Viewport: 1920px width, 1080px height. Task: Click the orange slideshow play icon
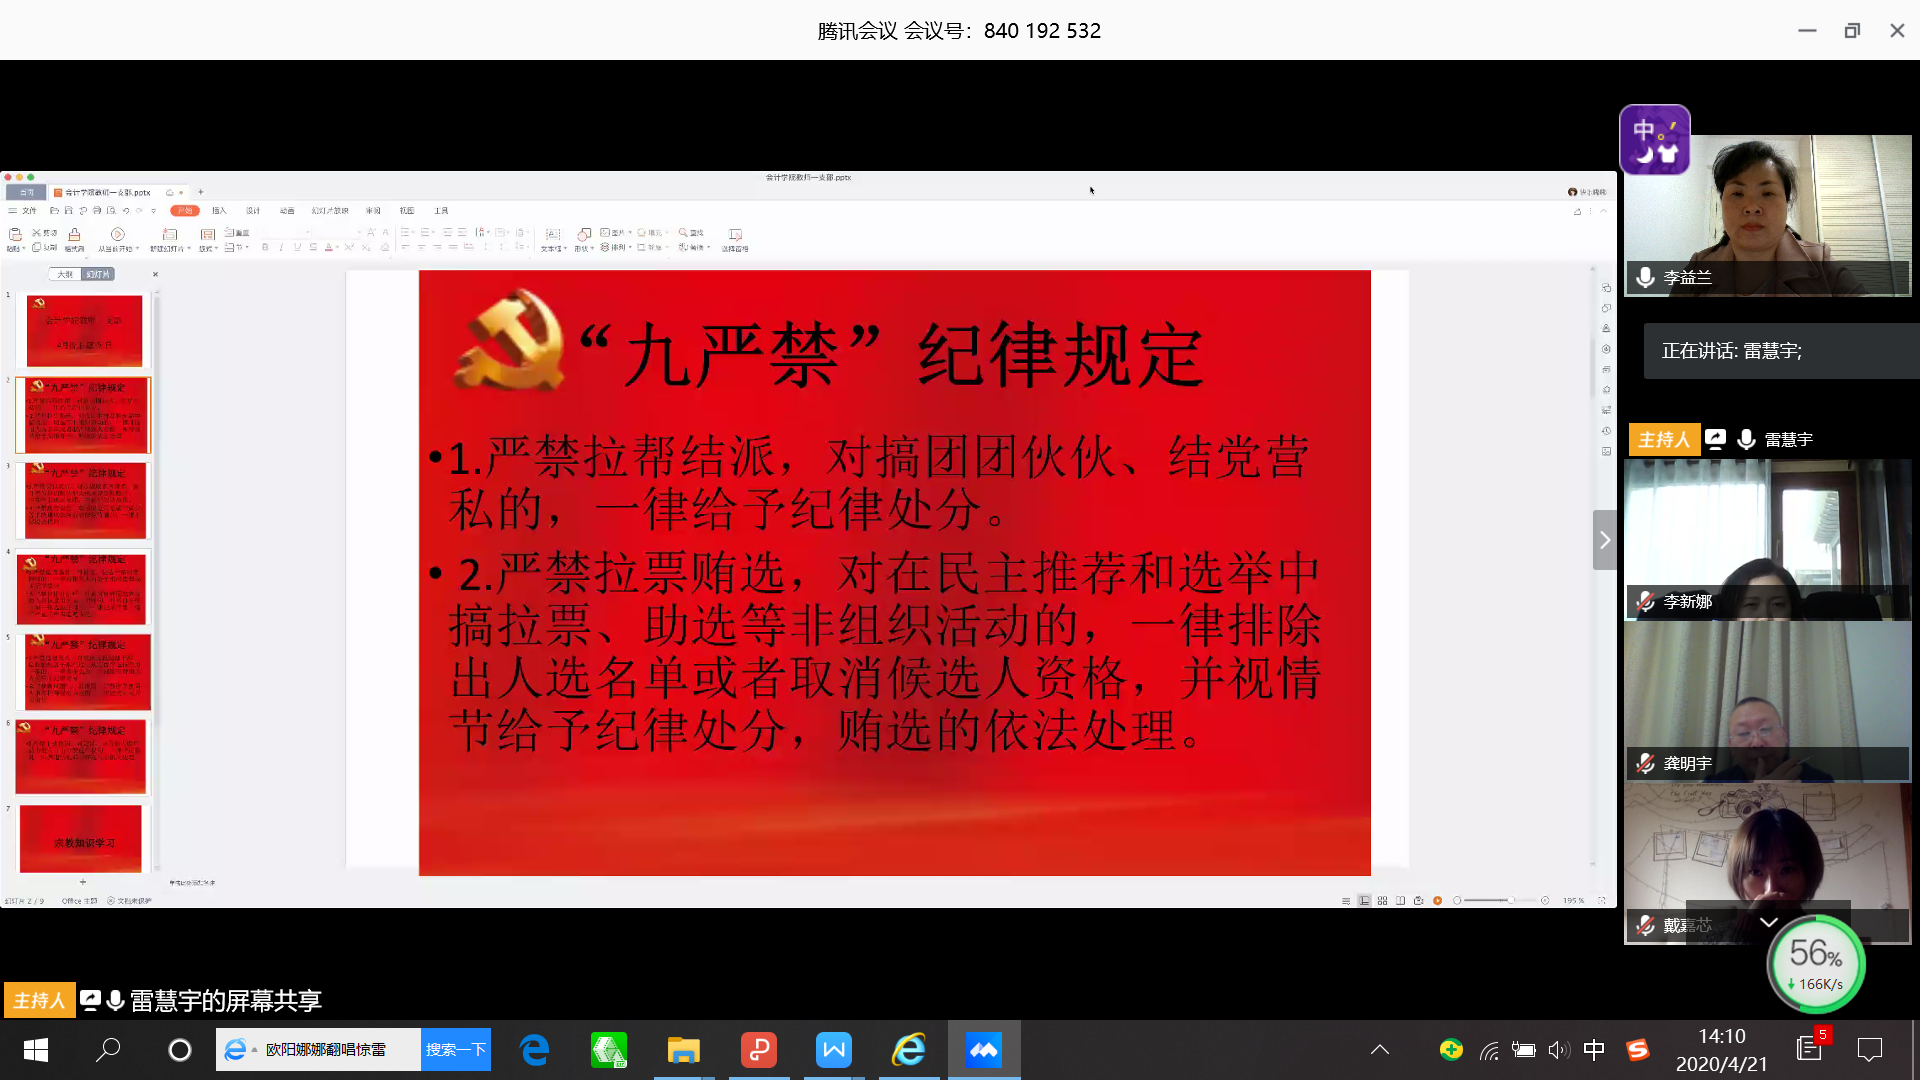[x=1437, y=900]
